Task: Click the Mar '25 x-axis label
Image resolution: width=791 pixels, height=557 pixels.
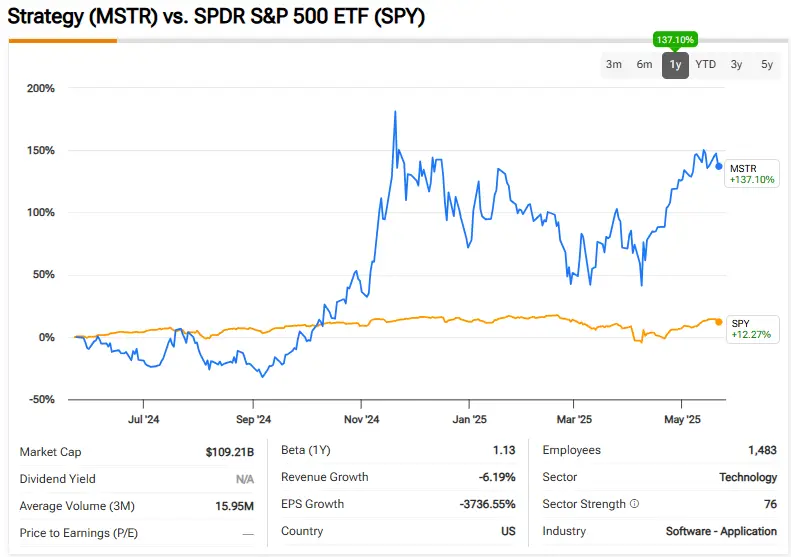Action: (574, 419)
